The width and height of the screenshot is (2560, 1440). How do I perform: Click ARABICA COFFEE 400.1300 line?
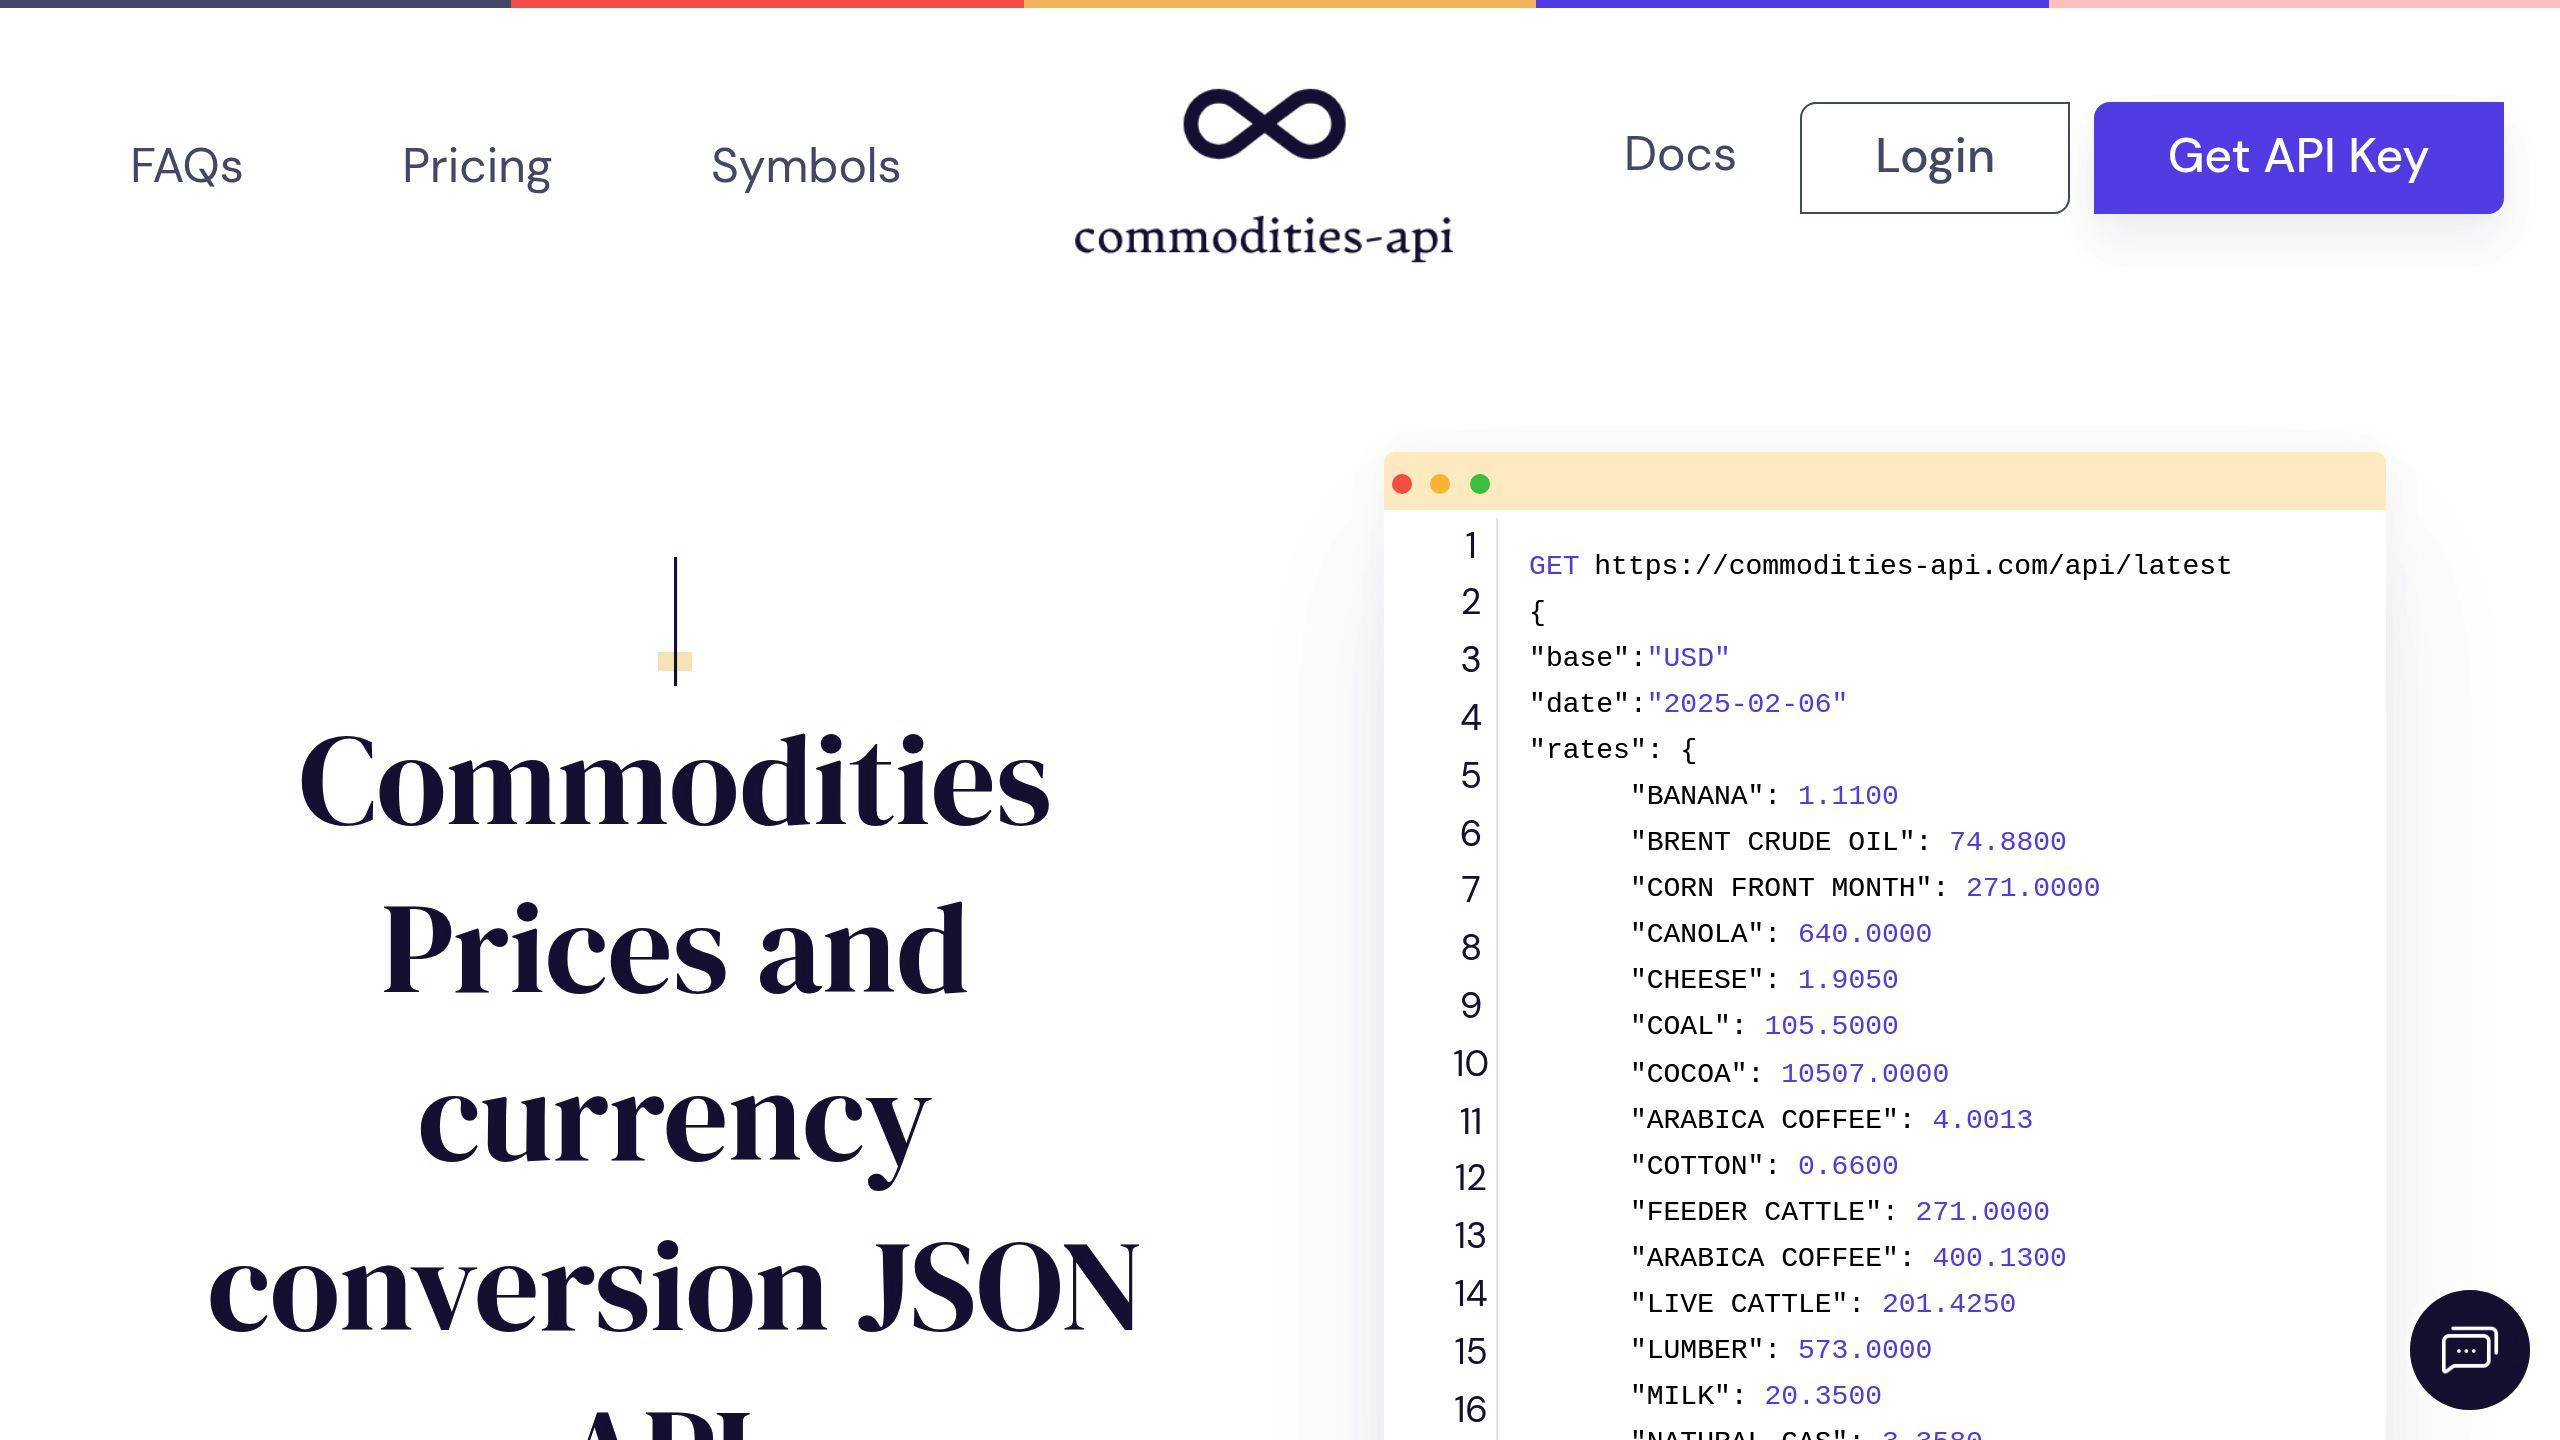1848,1258
